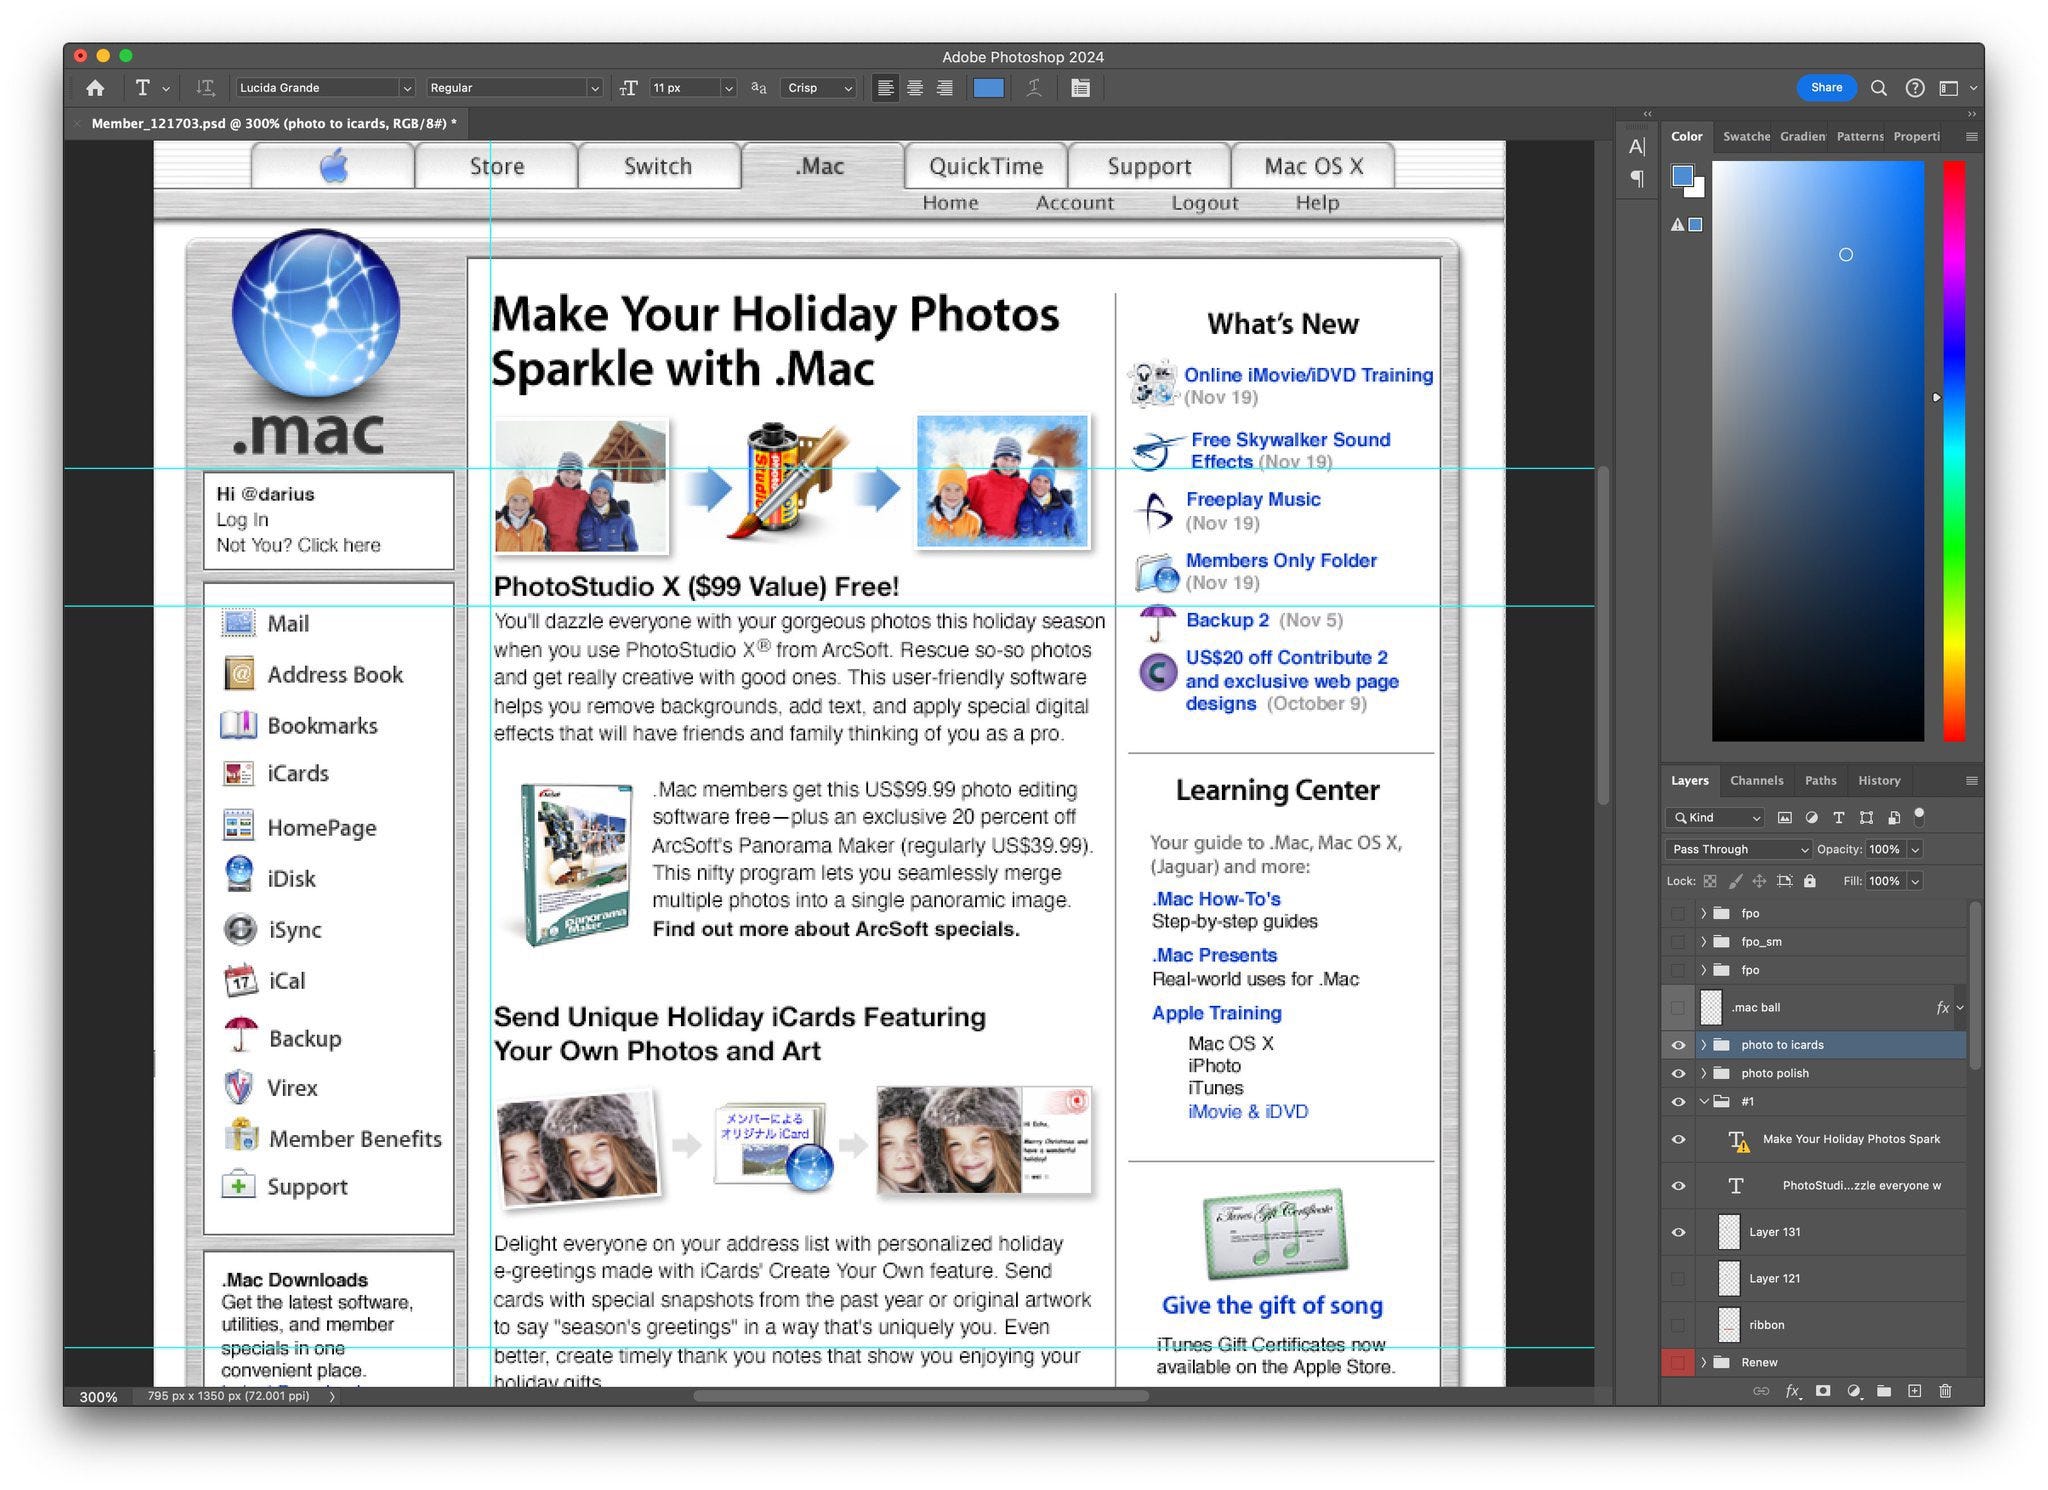Lock transparent pixels icon
The height and width of the screenshot is (1490, 2048).
1710,881
